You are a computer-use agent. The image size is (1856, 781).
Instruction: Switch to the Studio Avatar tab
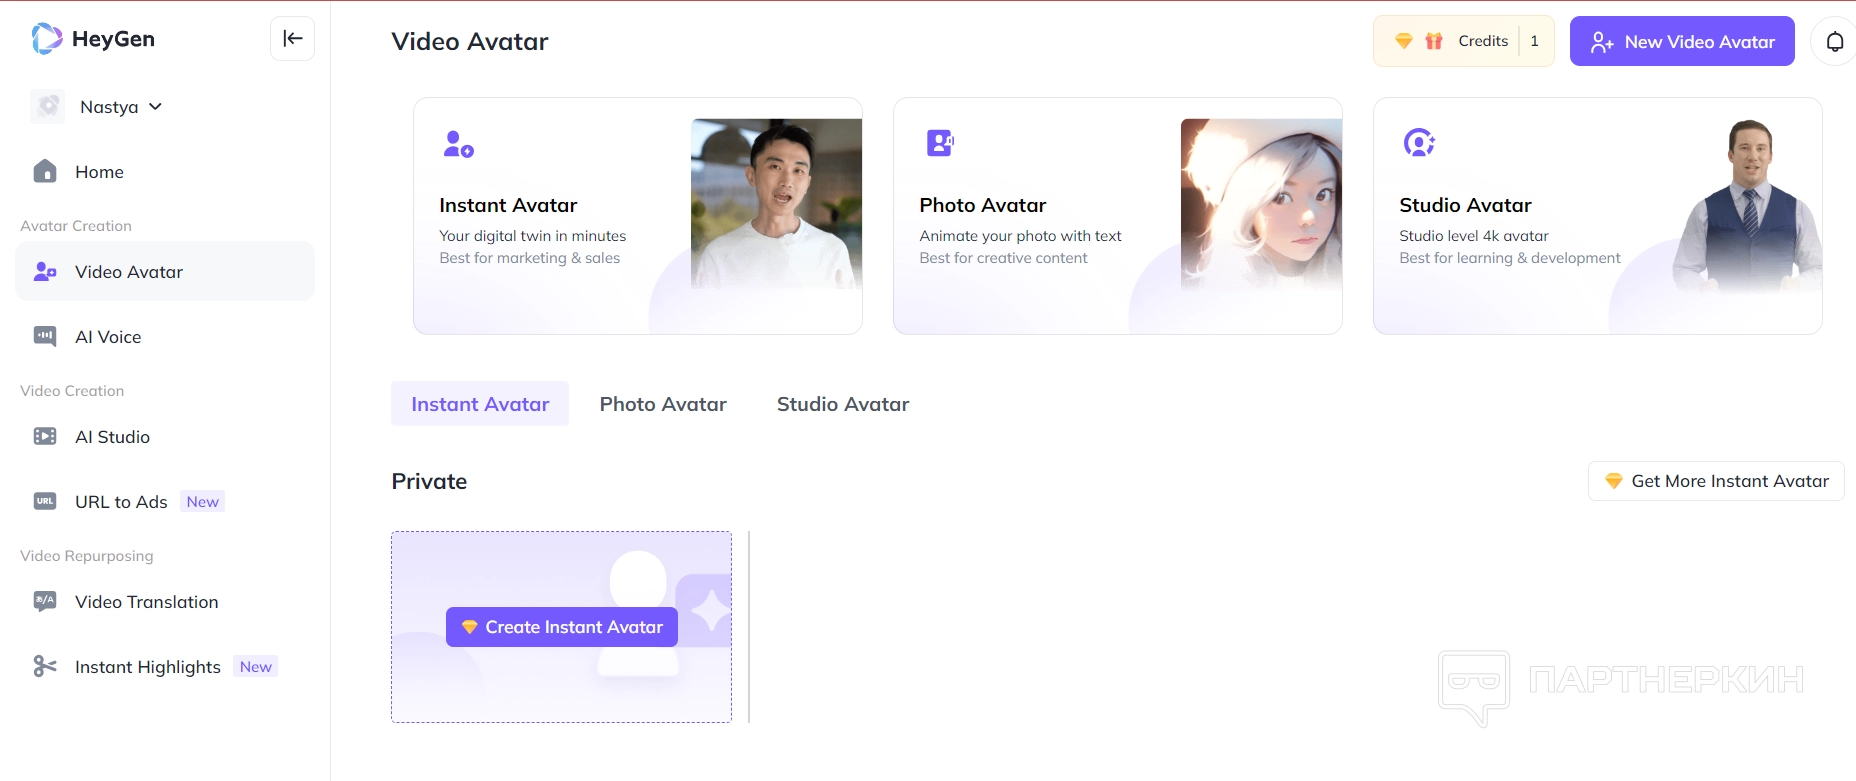[843, 404]
